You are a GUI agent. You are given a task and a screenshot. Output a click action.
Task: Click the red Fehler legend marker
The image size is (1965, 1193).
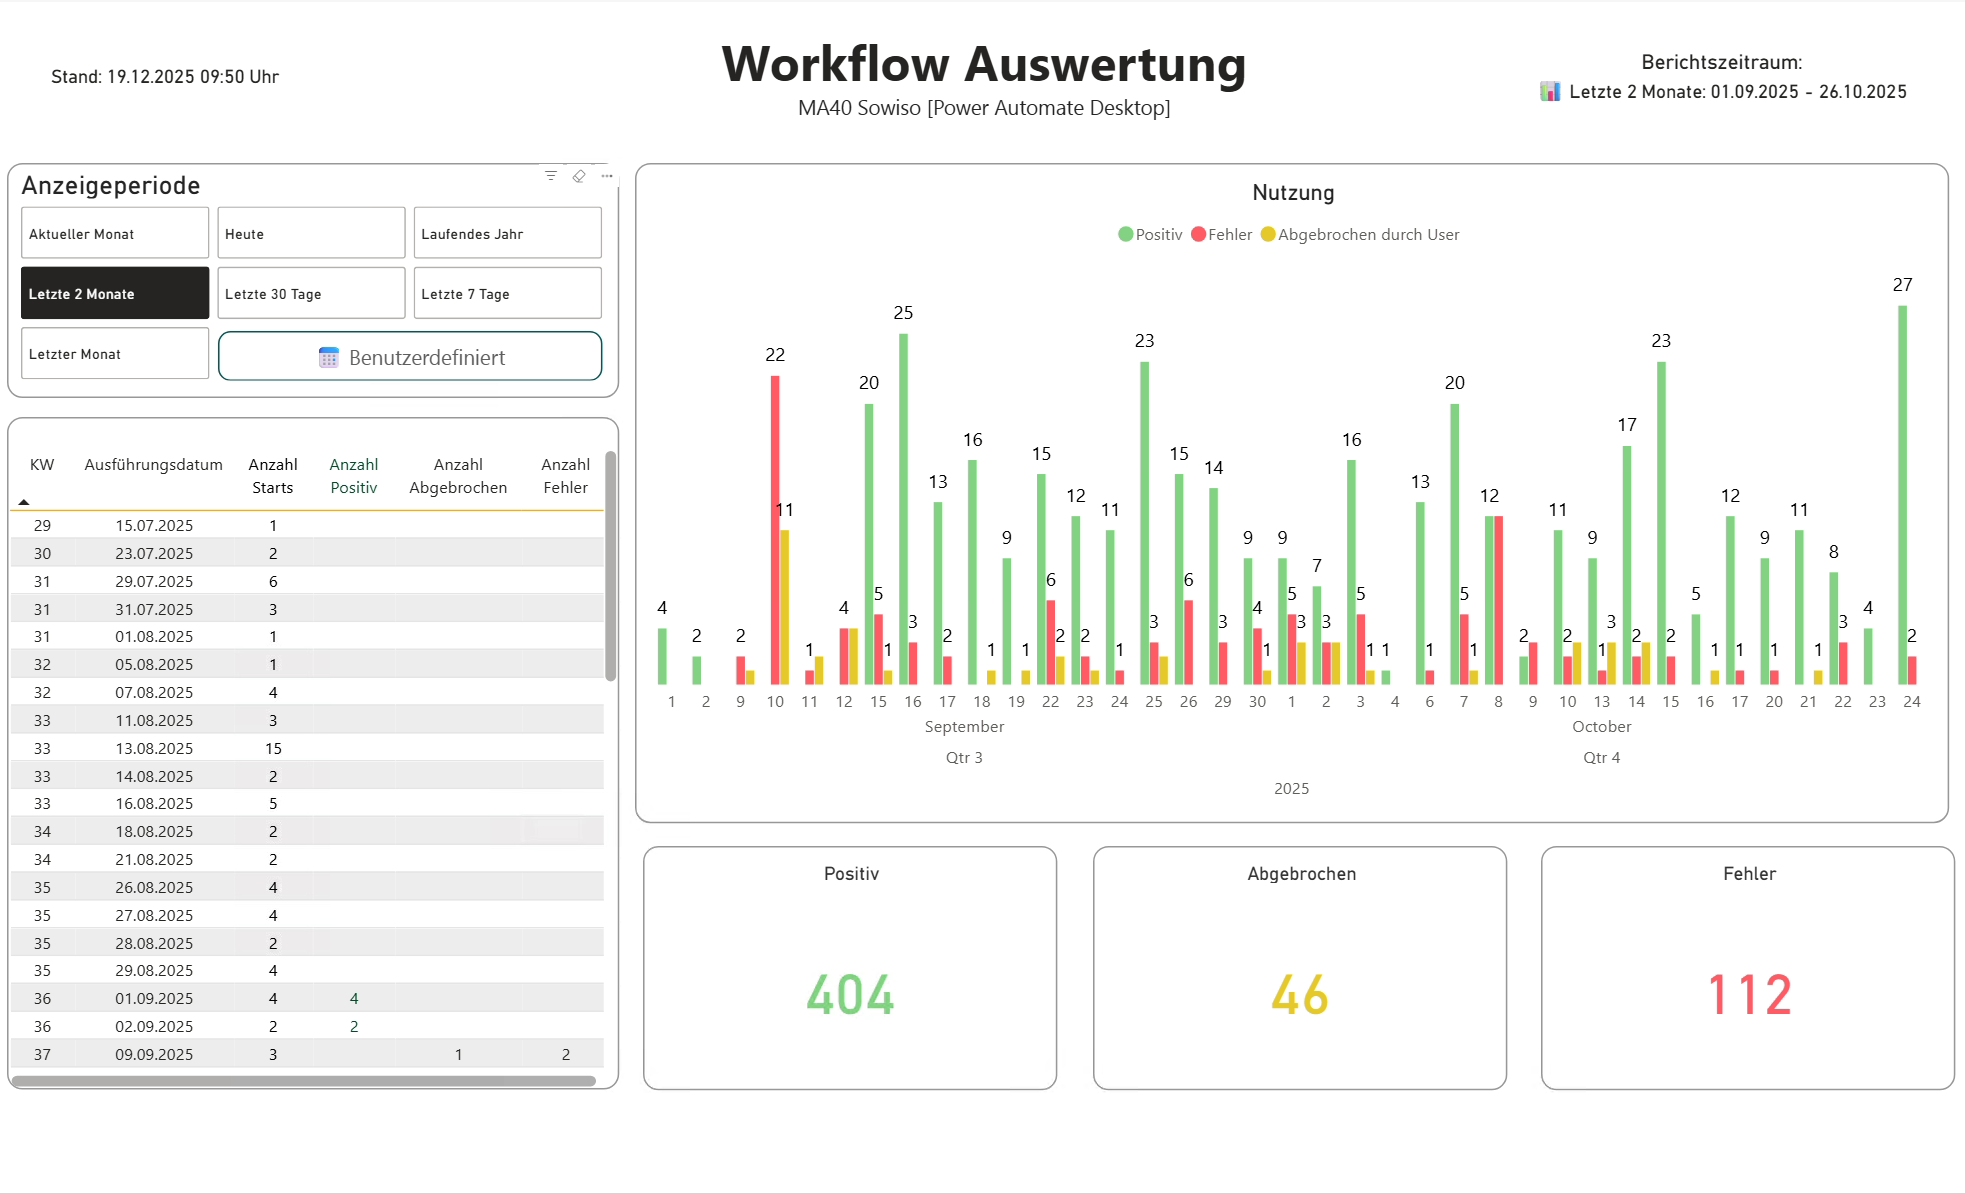click(1197, 234)
